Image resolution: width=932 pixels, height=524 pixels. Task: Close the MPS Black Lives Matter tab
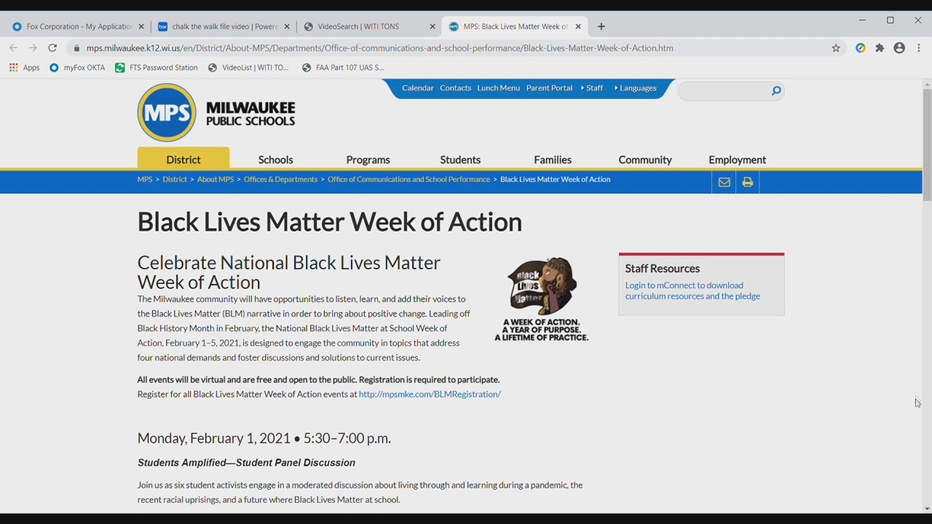578,26
